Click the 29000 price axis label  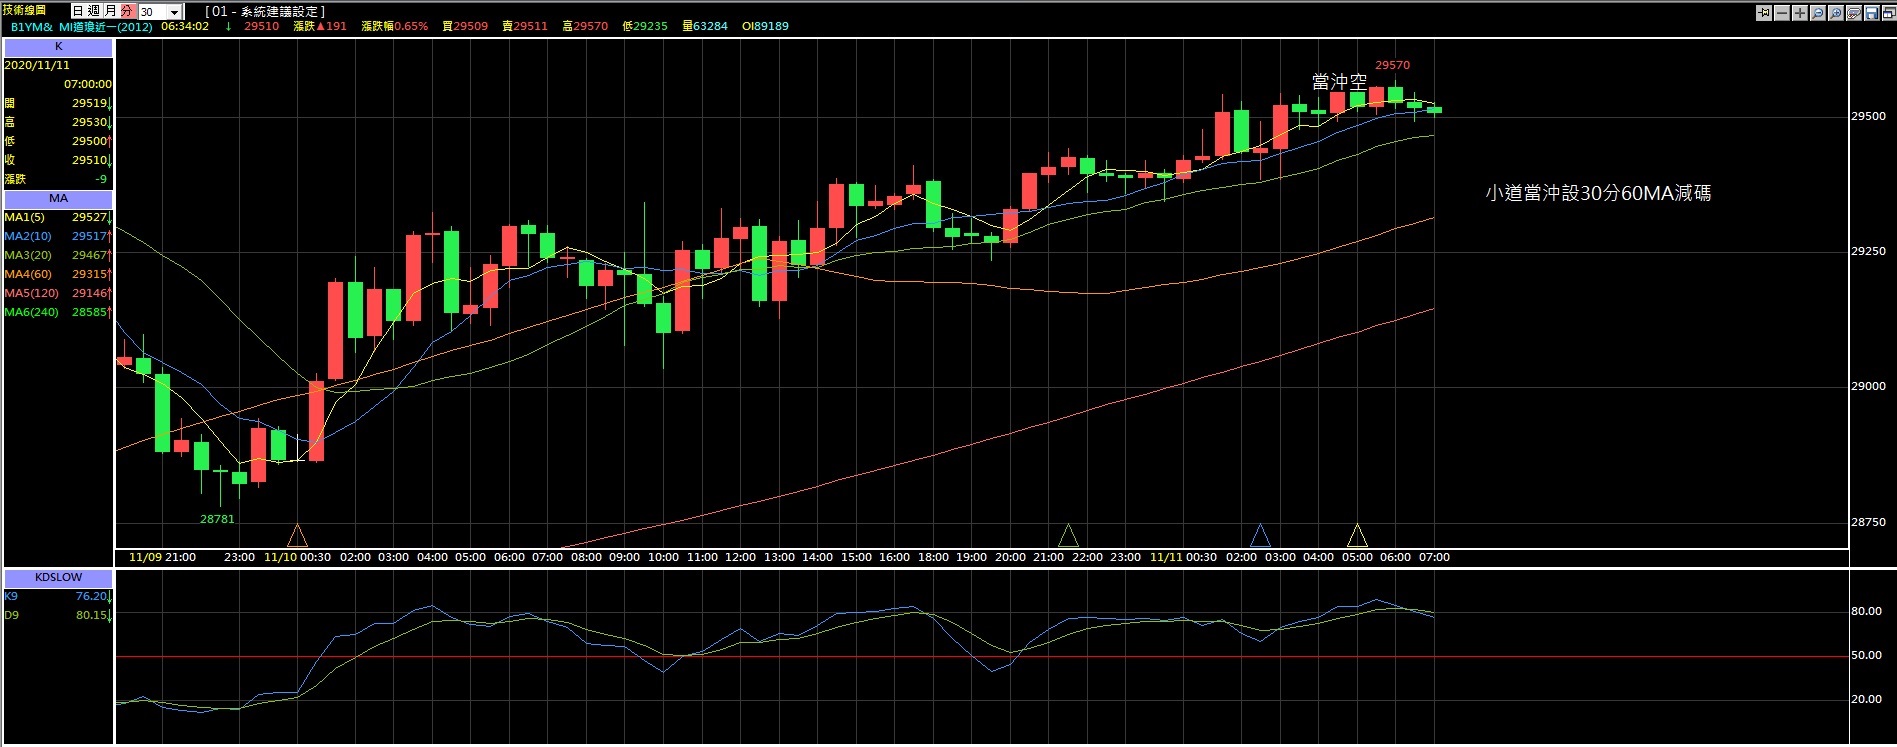click(x=1868, y=386)
